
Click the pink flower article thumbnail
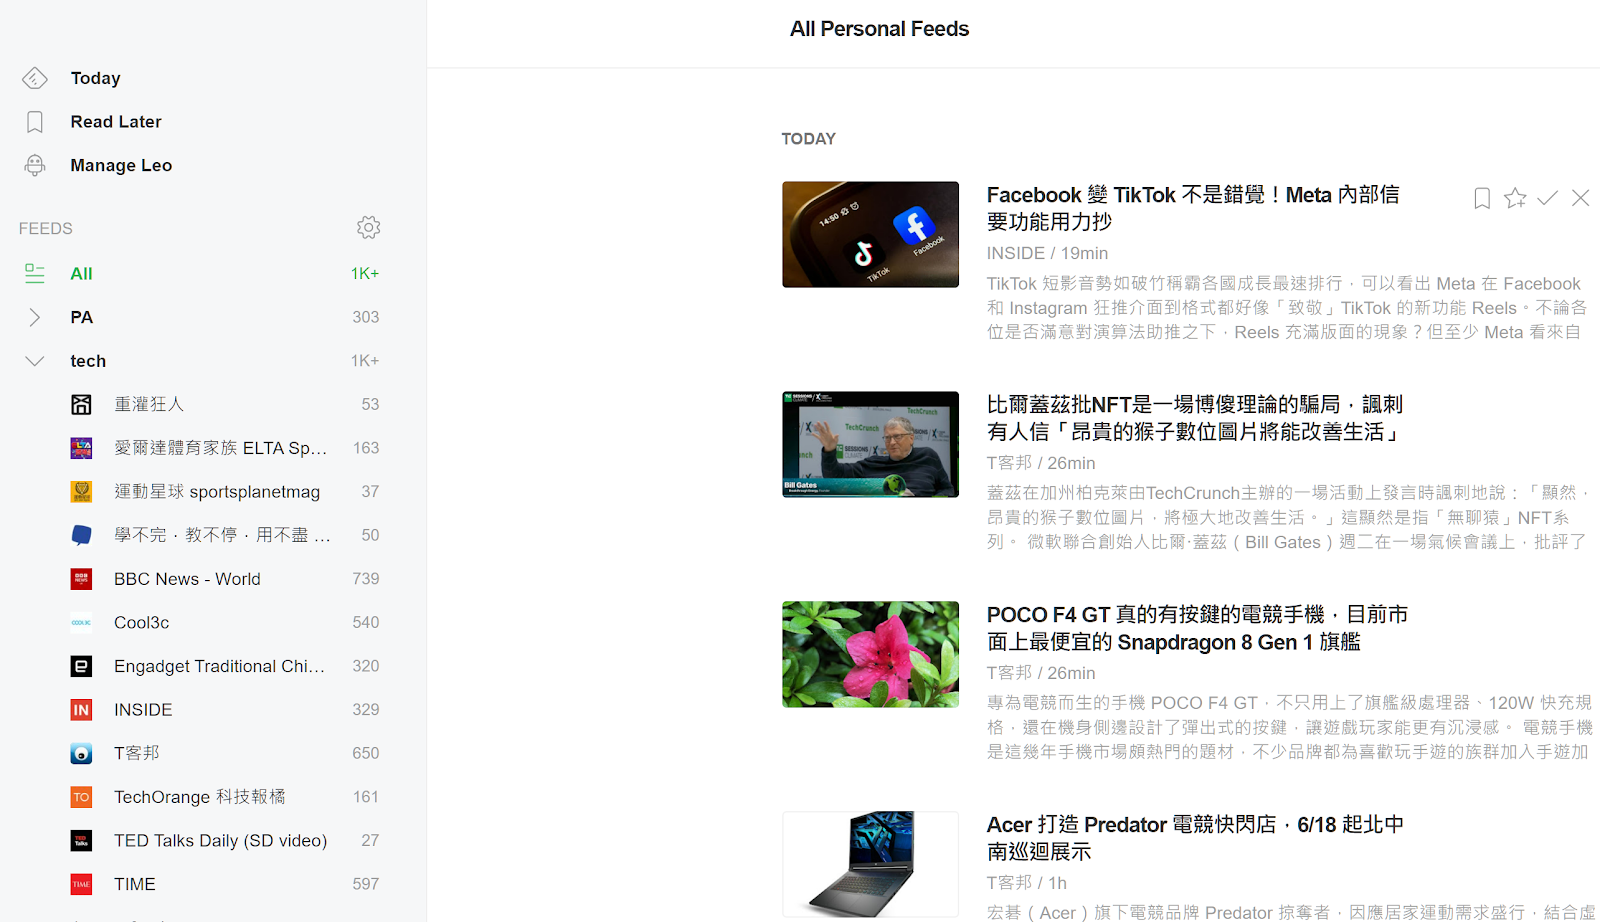pyautogui.click(x=870, y=654)
